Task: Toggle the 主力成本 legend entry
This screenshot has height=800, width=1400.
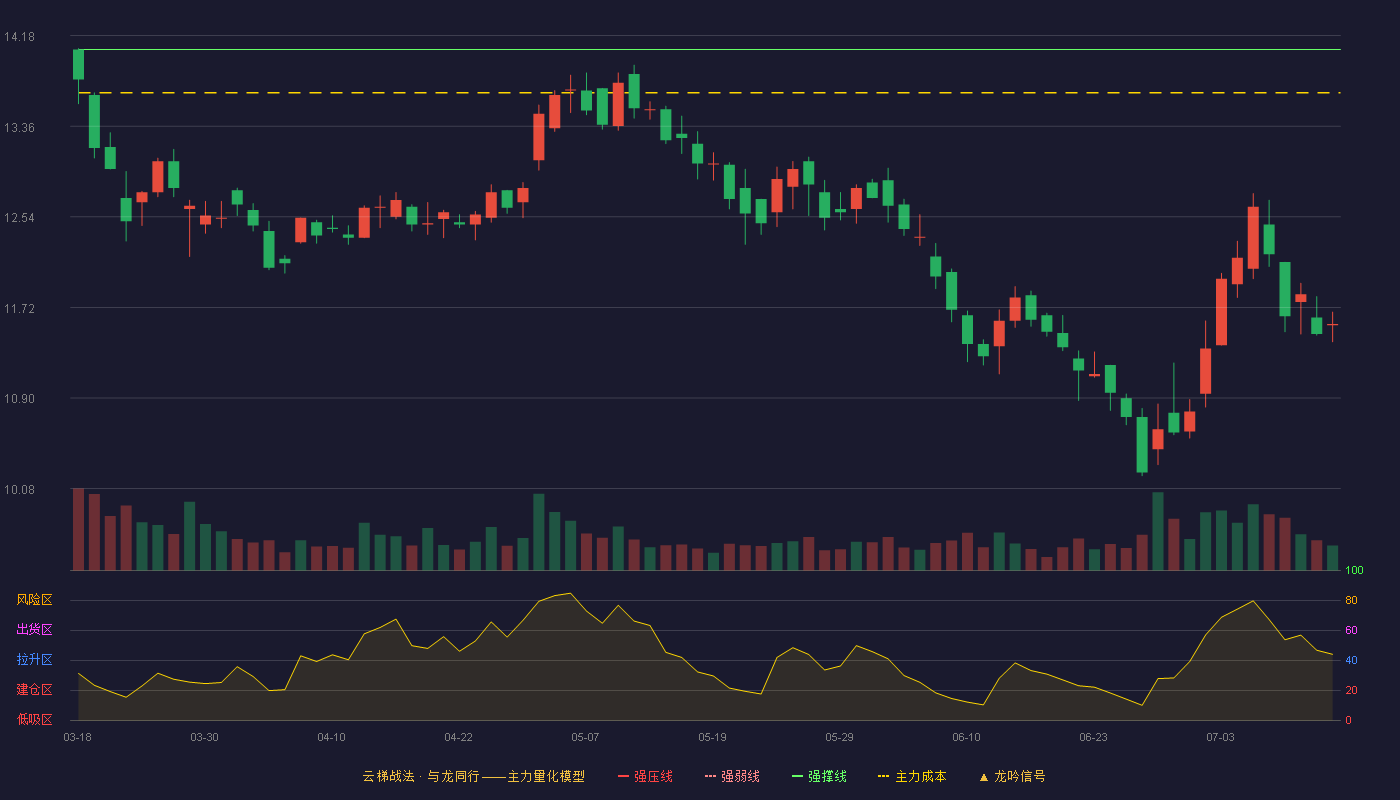Action: [912, 776]
